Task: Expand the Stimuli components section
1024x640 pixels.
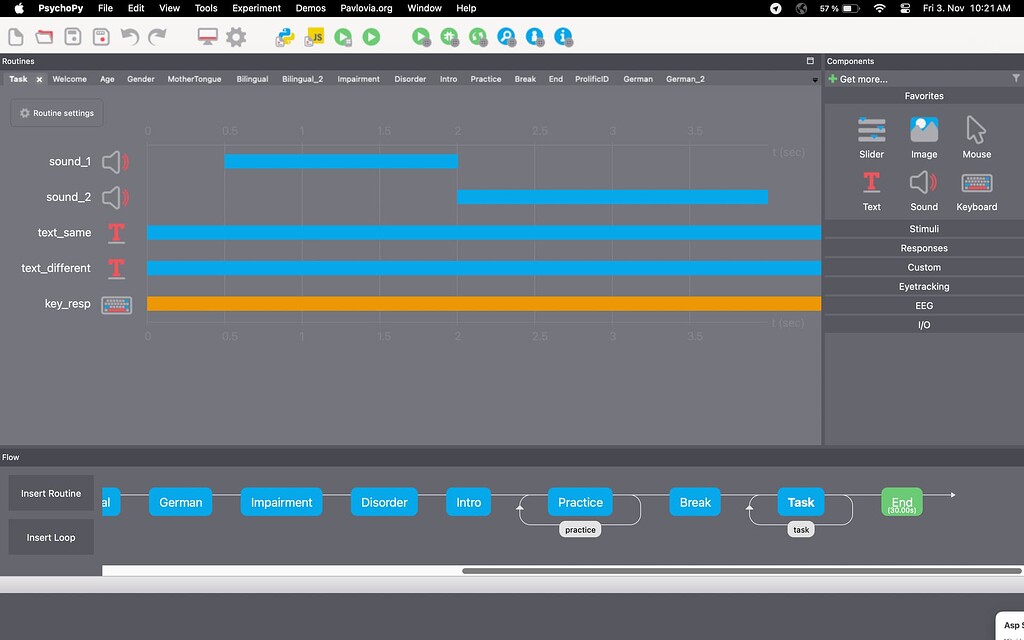Action: (x=923, y=228)
